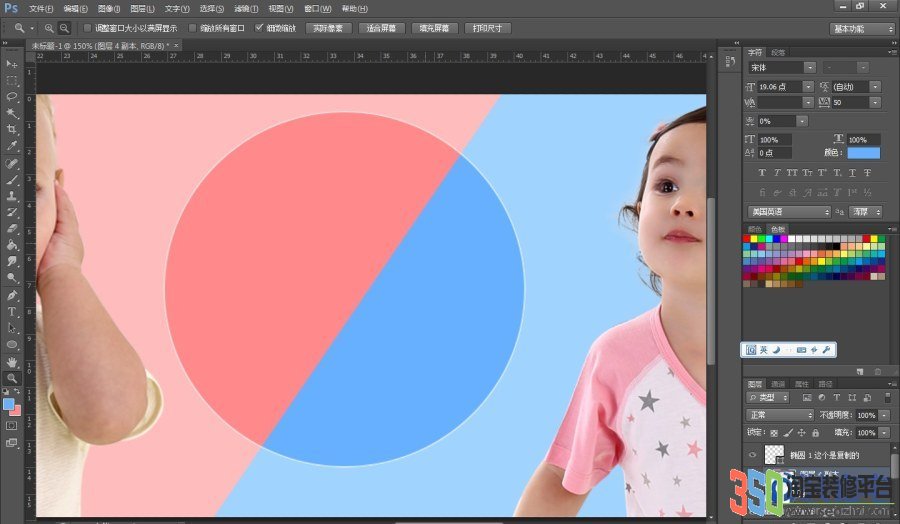Select the Hand tool
Screen dimensions: 900x524
[11, 362]
